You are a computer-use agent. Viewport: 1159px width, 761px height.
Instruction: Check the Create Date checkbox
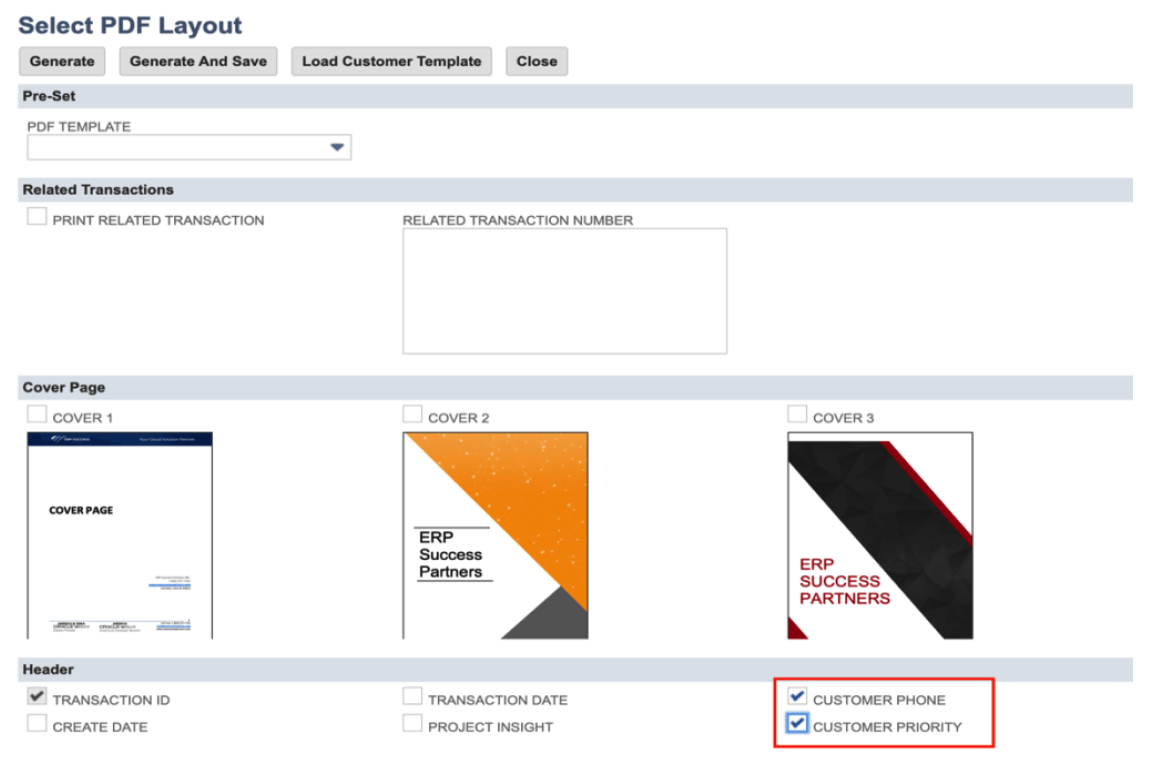pos(37,723)
